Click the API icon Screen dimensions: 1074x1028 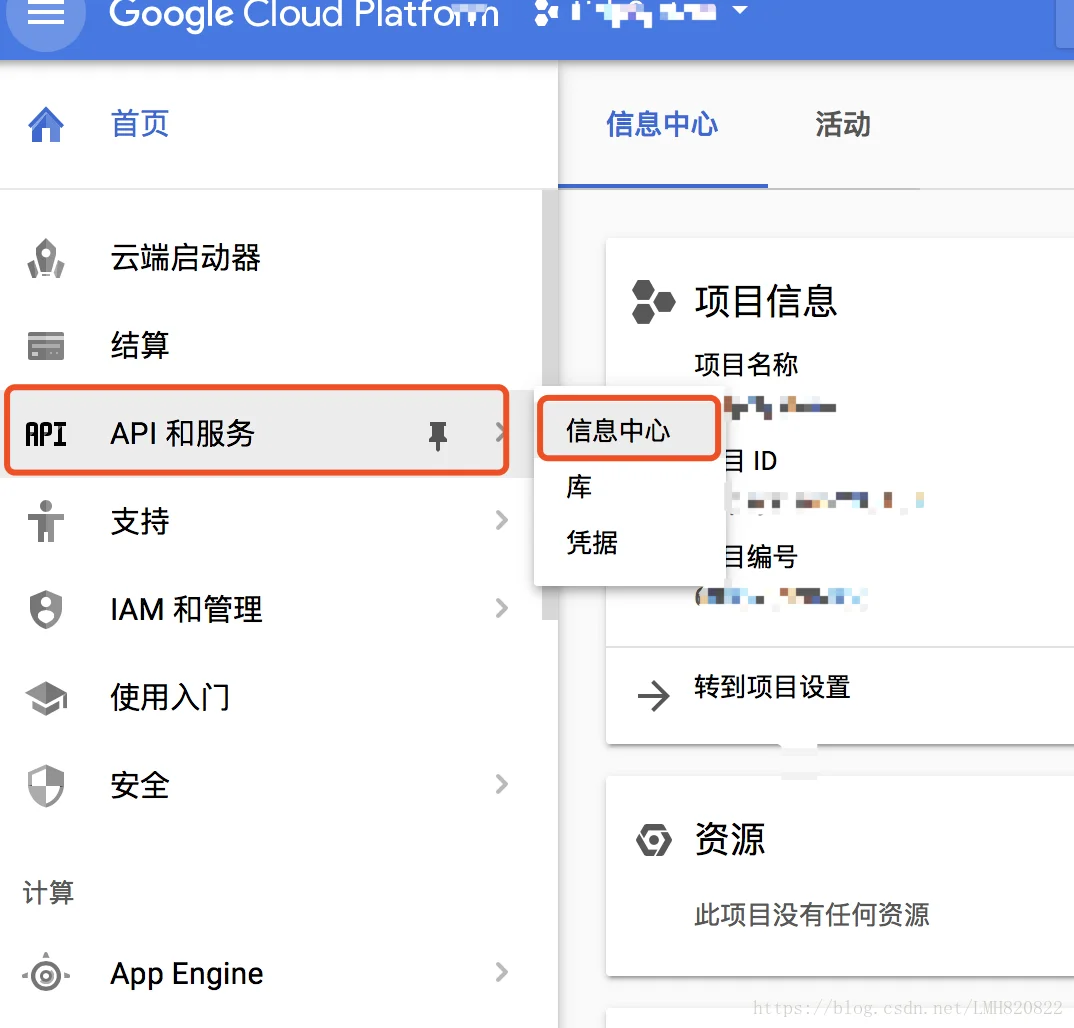click(46, 434)
